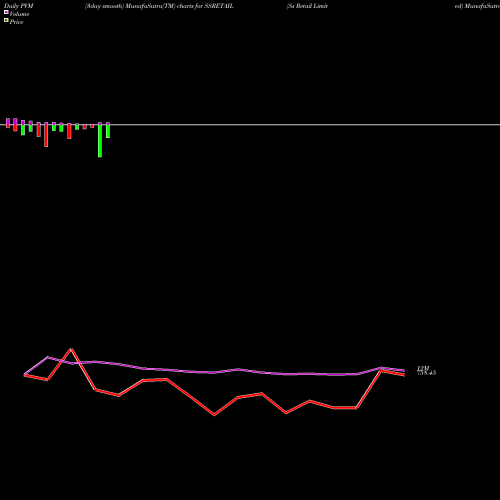This screenshot has height=500, width=500.
Task: Click the tallest green volume bar
Action: [100, 140]
